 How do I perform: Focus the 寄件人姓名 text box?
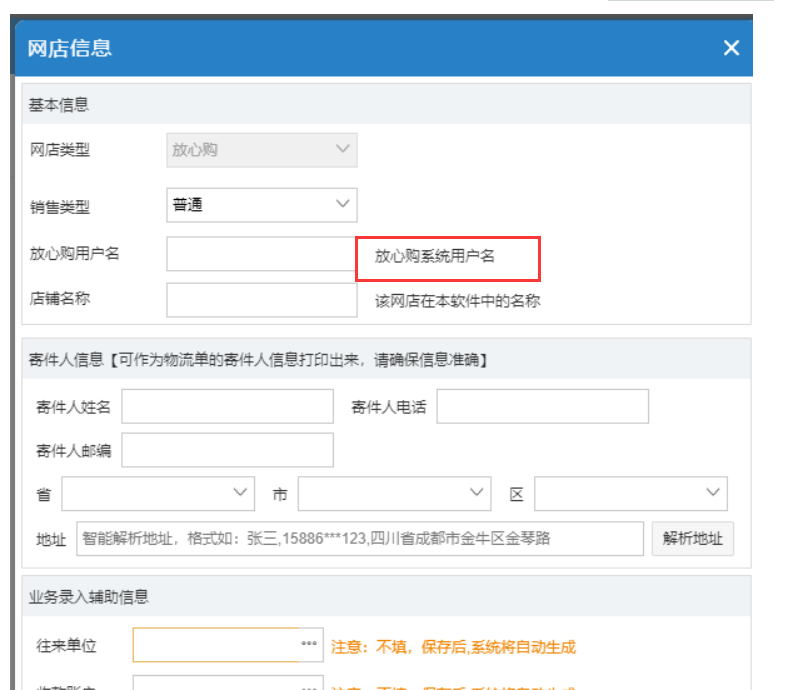click(x=227, y=406)
